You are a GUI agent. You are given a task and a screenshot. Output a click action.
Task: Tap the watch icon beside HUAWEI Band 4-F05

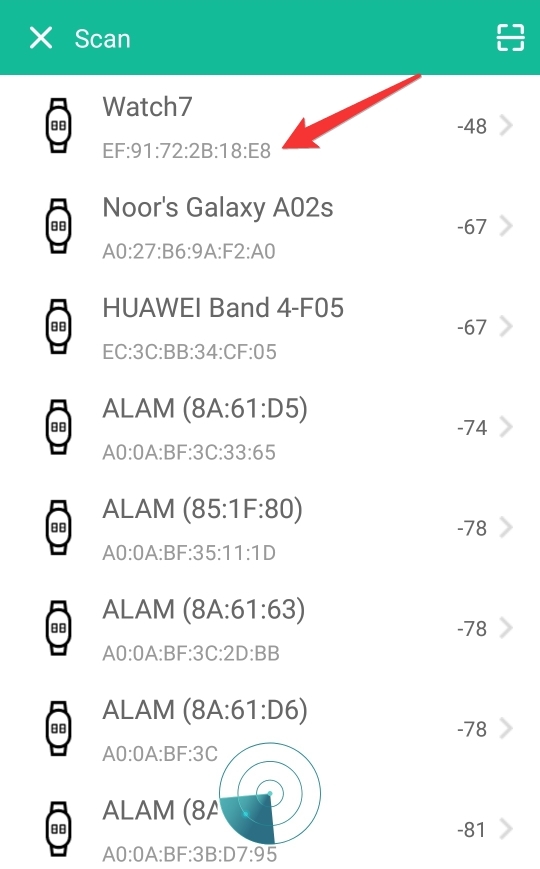(x=58, y=326)
